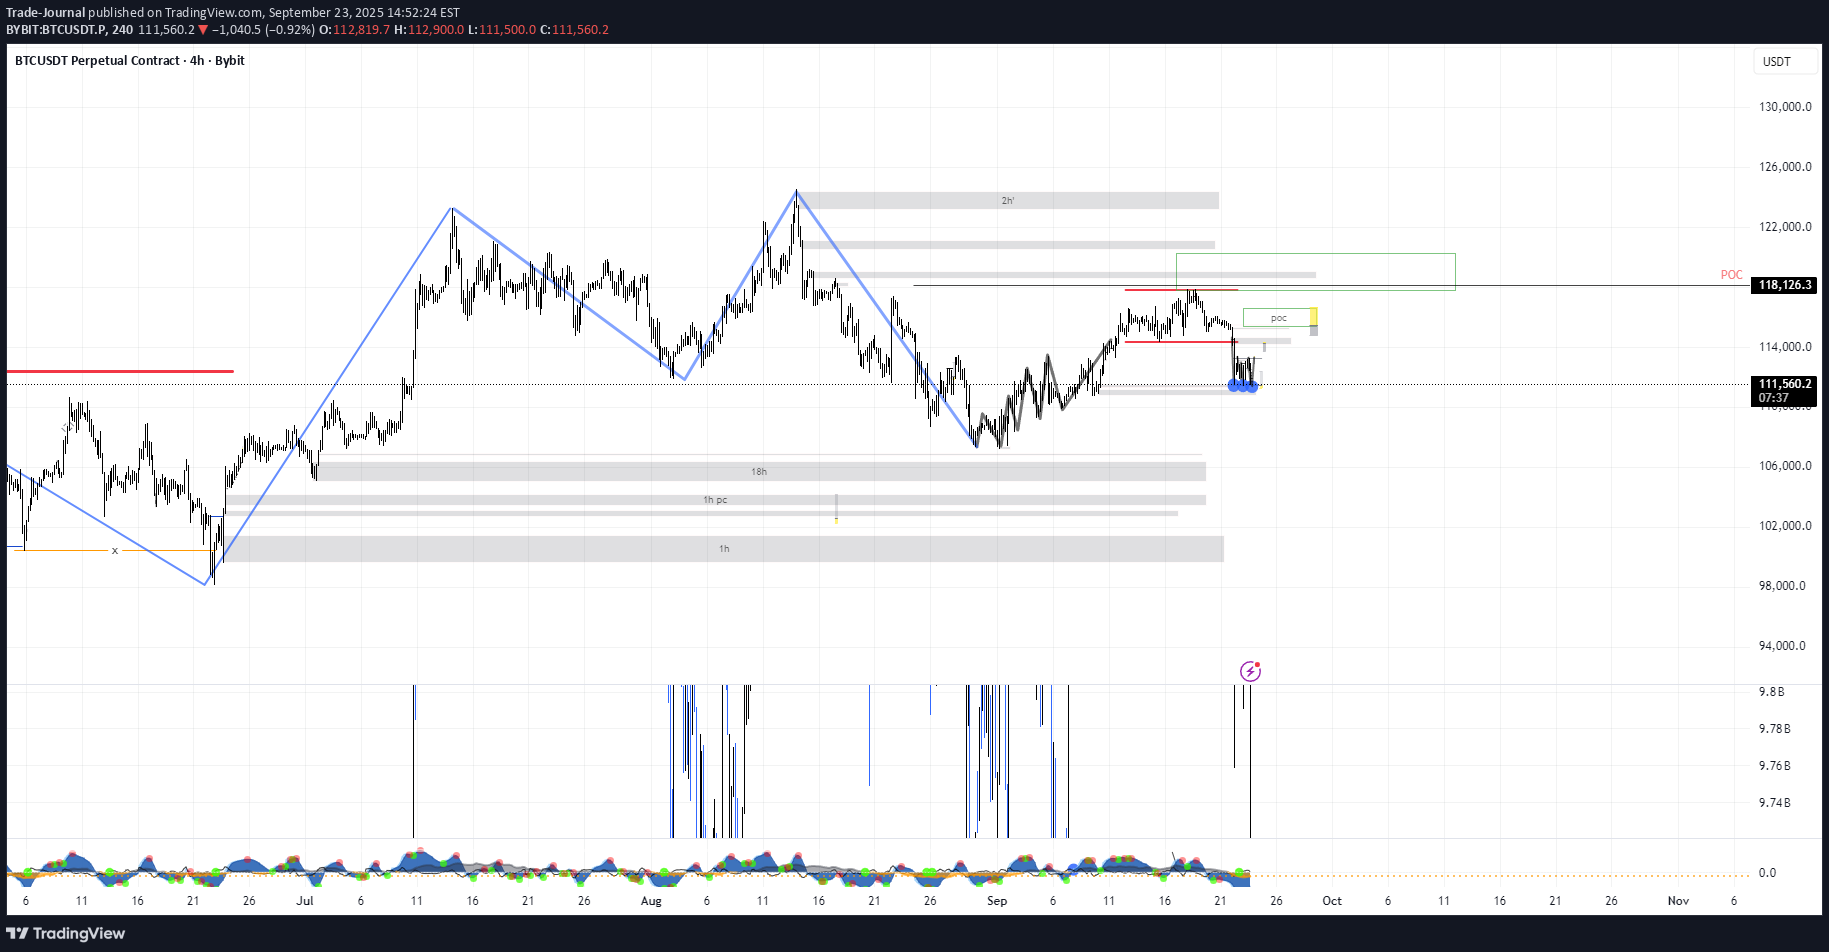1829x952 pixels.
Task: Select the small green rectangle labeled poc
Action: pos(1277,318)
